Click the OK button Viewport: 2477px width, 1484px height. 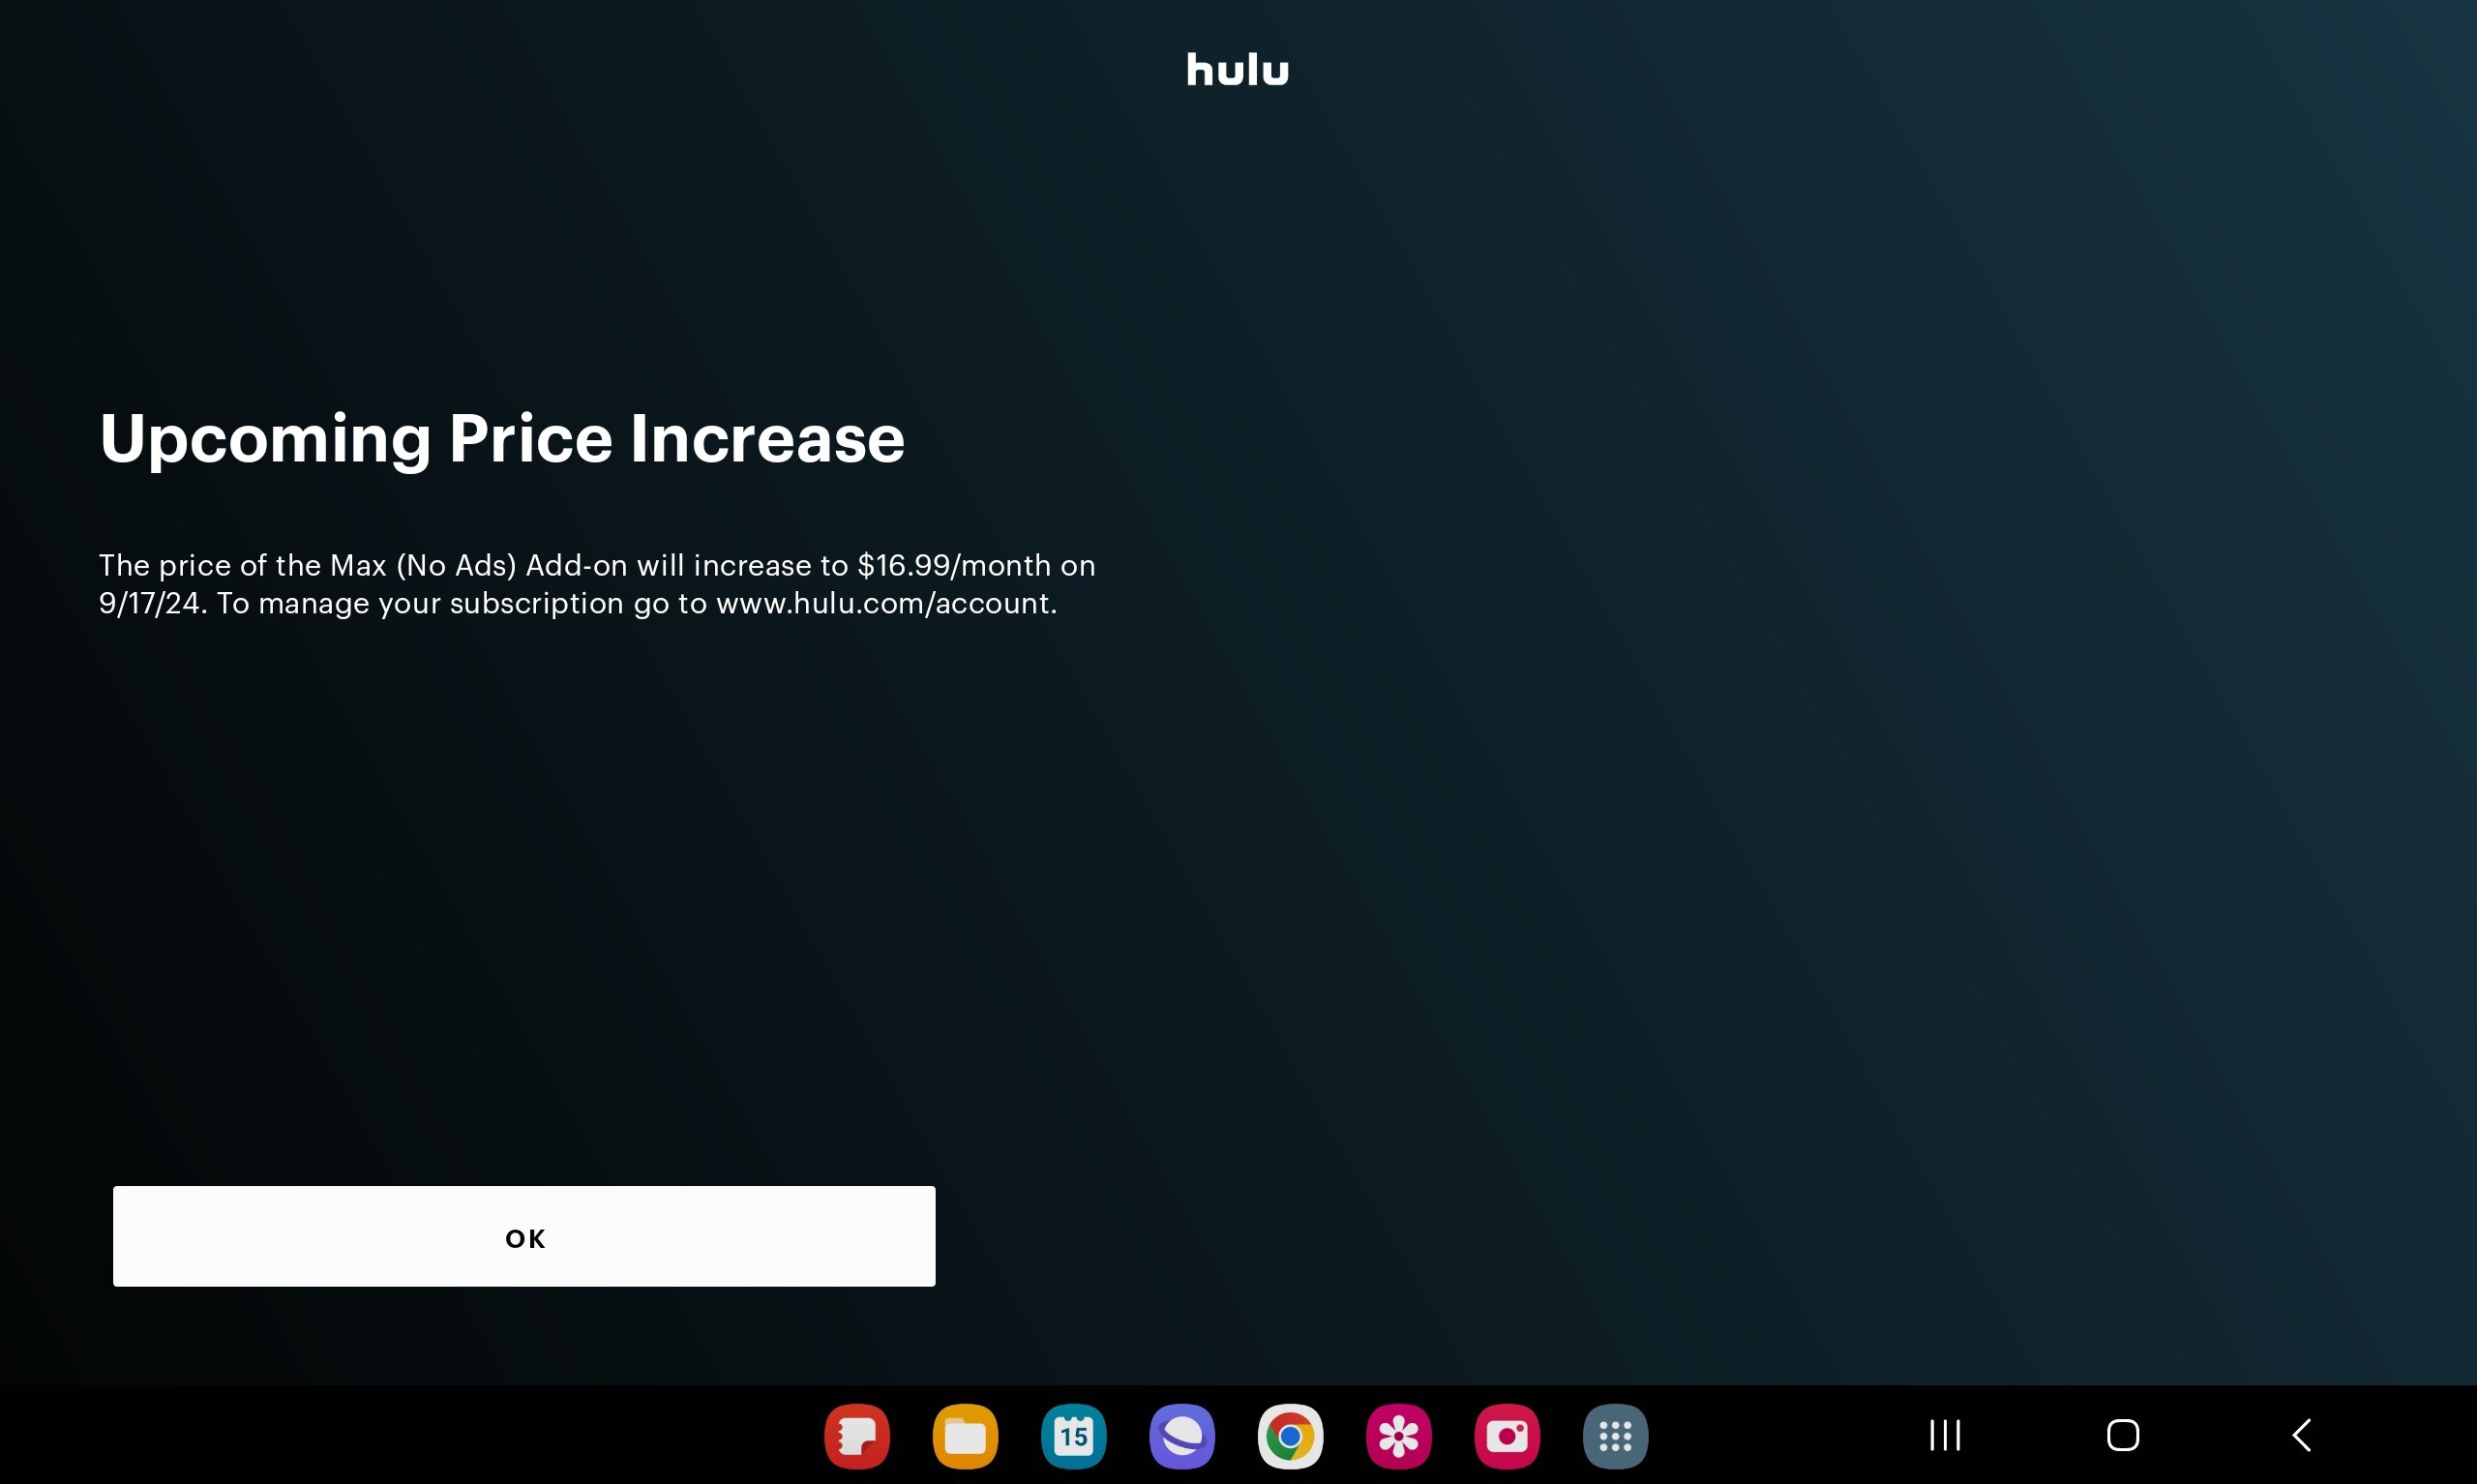tap(524, 1236)
